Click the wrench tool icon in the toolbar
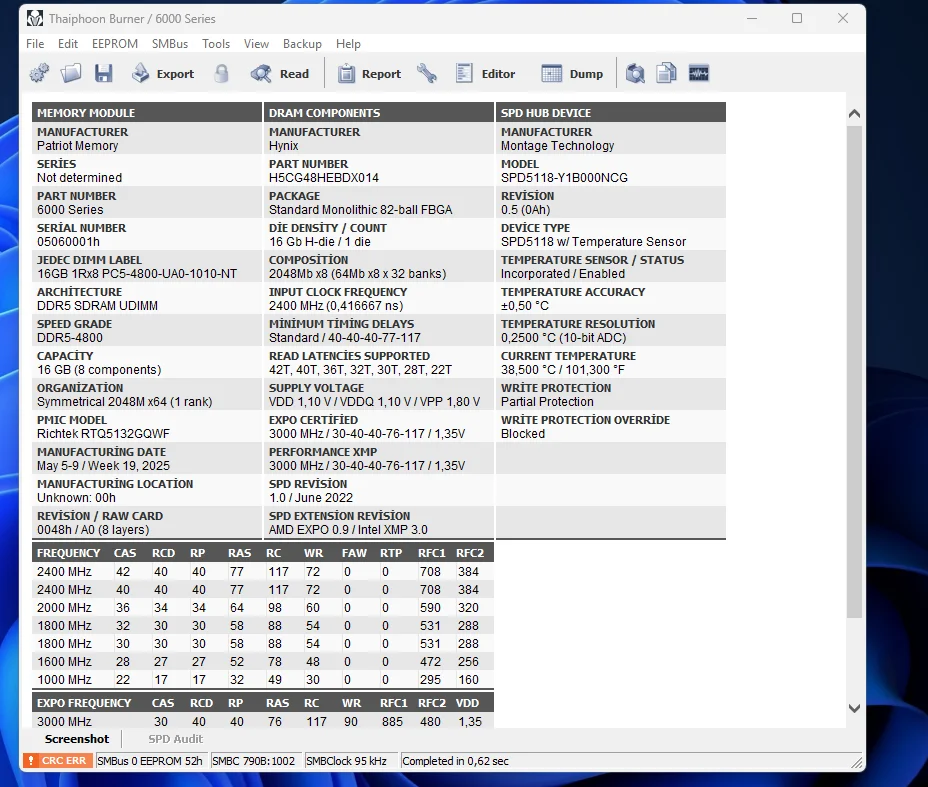 [x=427, y=73]
